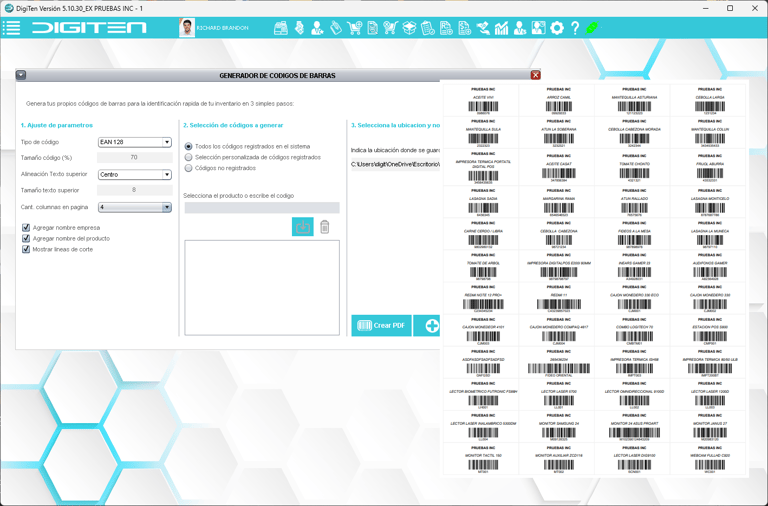
Task: Click the user with dollar sign icon
Action: point(520,28)
